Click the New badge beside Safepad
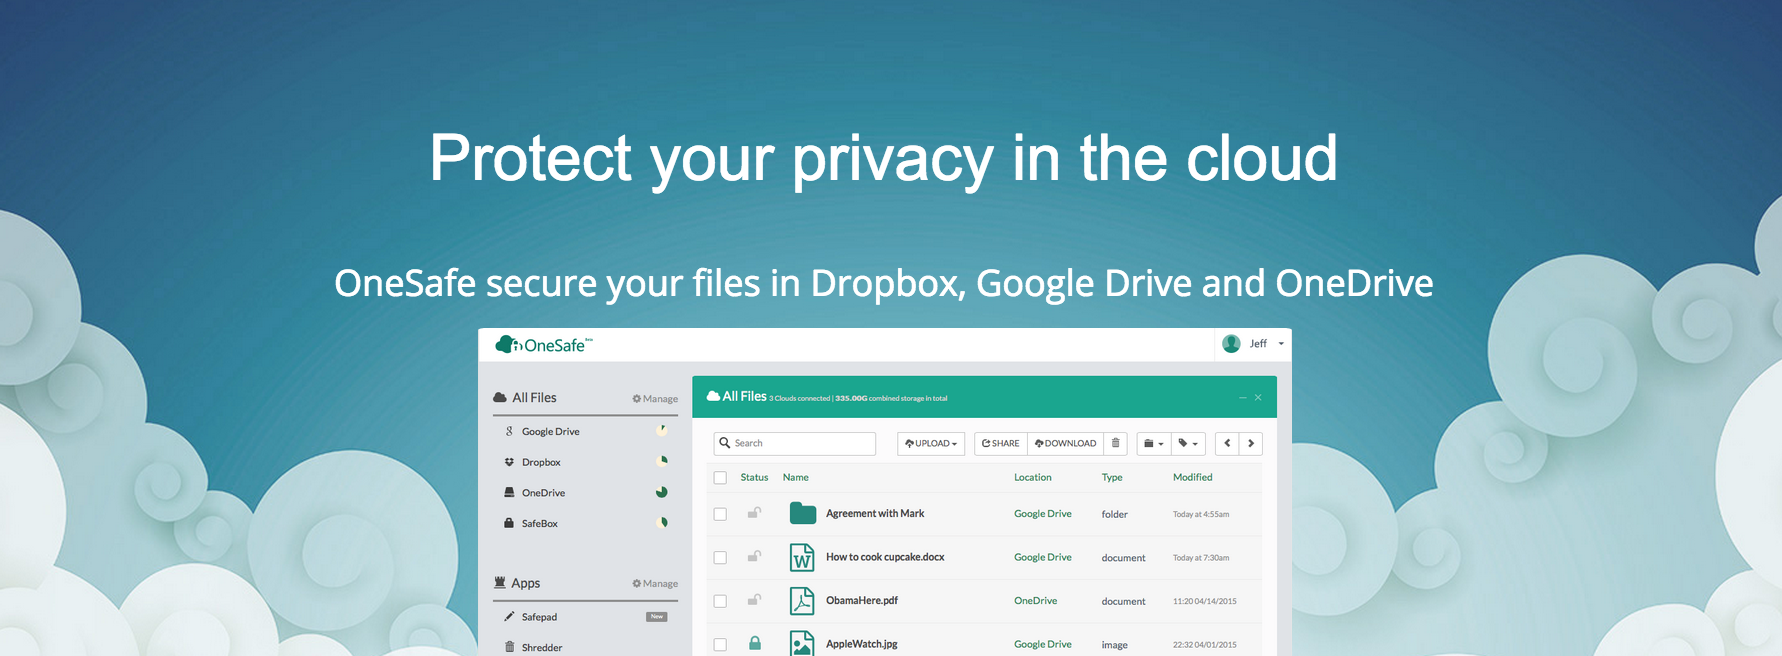Screen dimensions: 1782x656 tap(657, 617)
